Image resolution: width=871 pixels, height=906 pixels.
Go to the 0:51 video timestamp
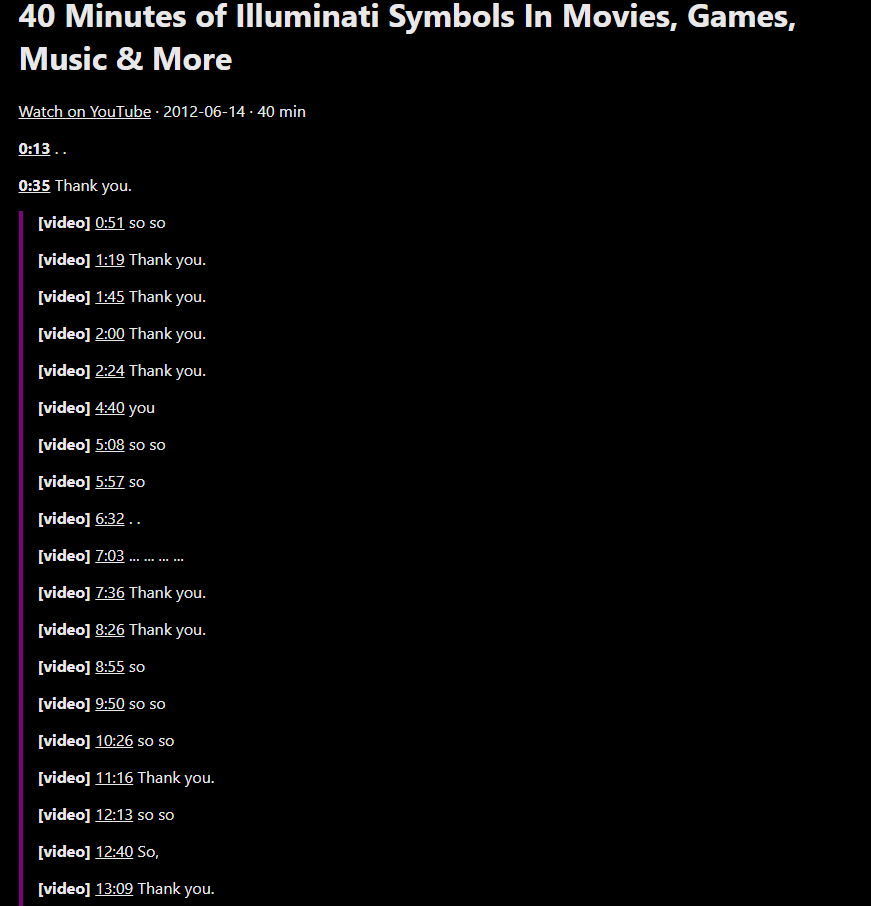[x=110, y=222]
